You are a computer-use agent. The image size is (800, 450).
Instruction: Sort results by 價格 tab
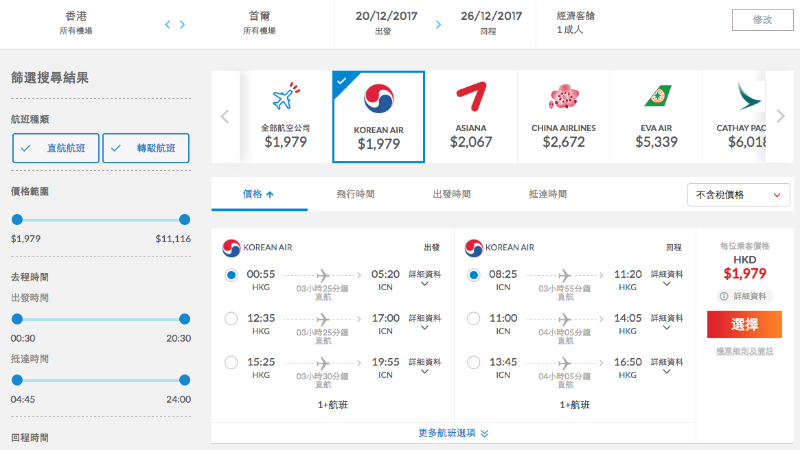pos(259,194)
